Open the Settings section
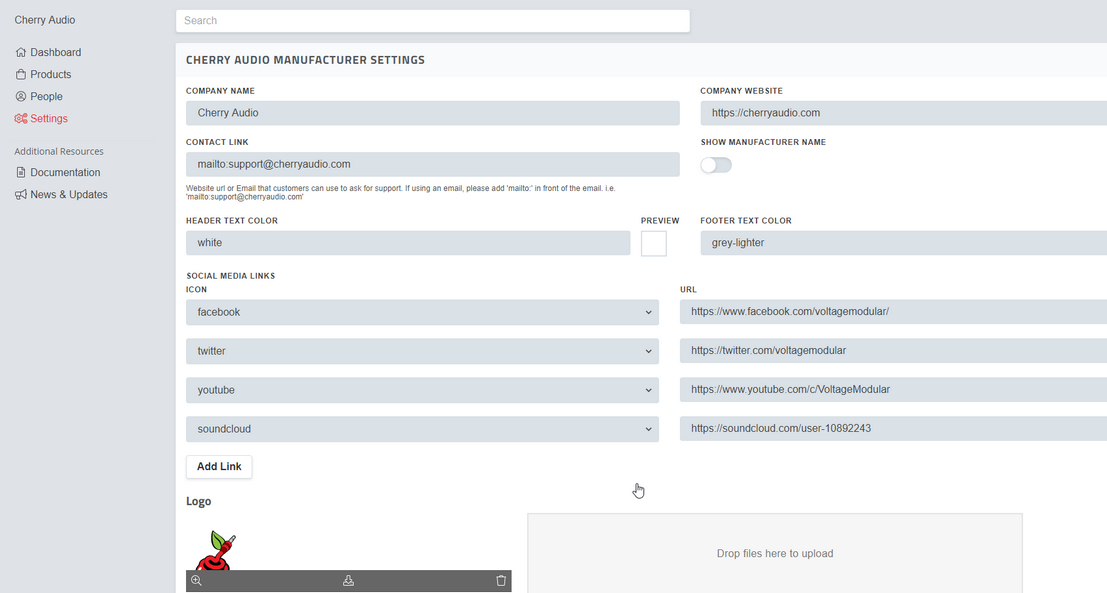Screen dimensions: 1107x593 tap(49, 119)
